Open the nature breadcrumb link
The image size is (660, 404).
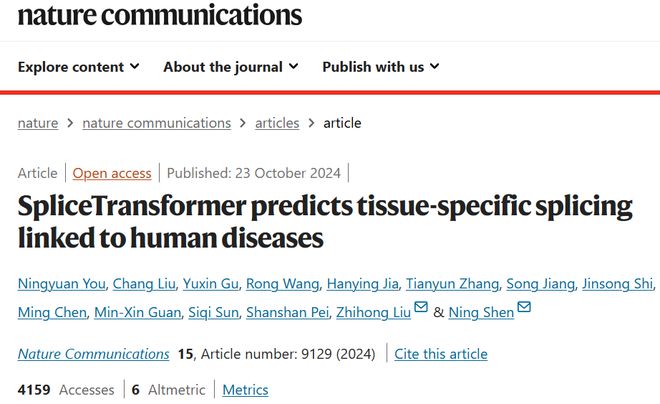(x=38, y=123)
